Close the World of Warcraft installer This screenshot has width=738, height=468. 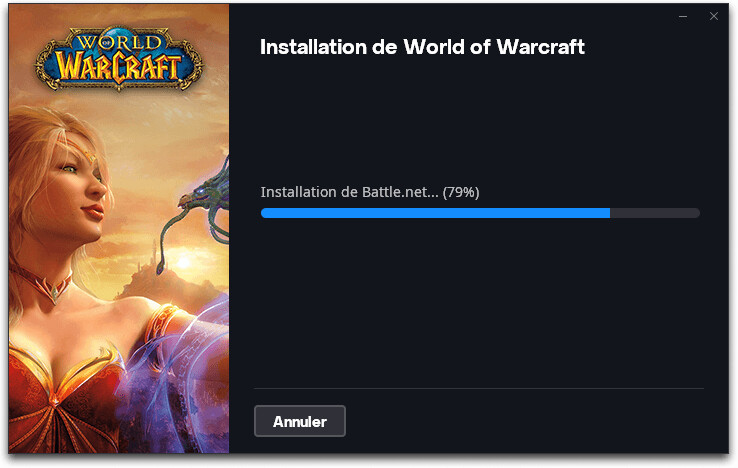[714, 16]
